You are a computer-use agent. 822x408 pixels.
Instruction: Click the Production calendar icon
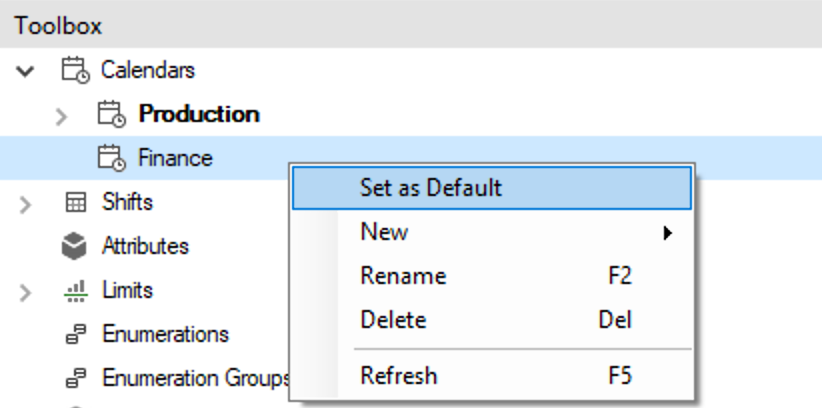(112, 114)
